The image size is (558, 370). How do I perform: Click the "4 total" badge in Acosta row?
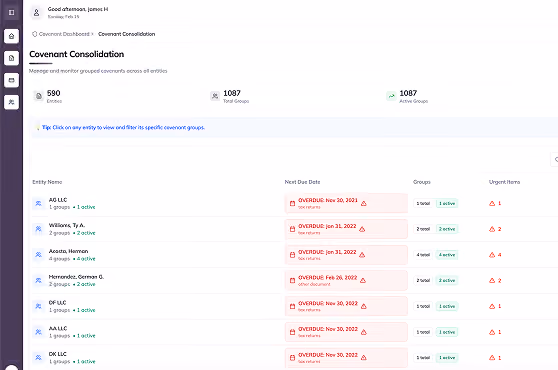pos(423,255)
